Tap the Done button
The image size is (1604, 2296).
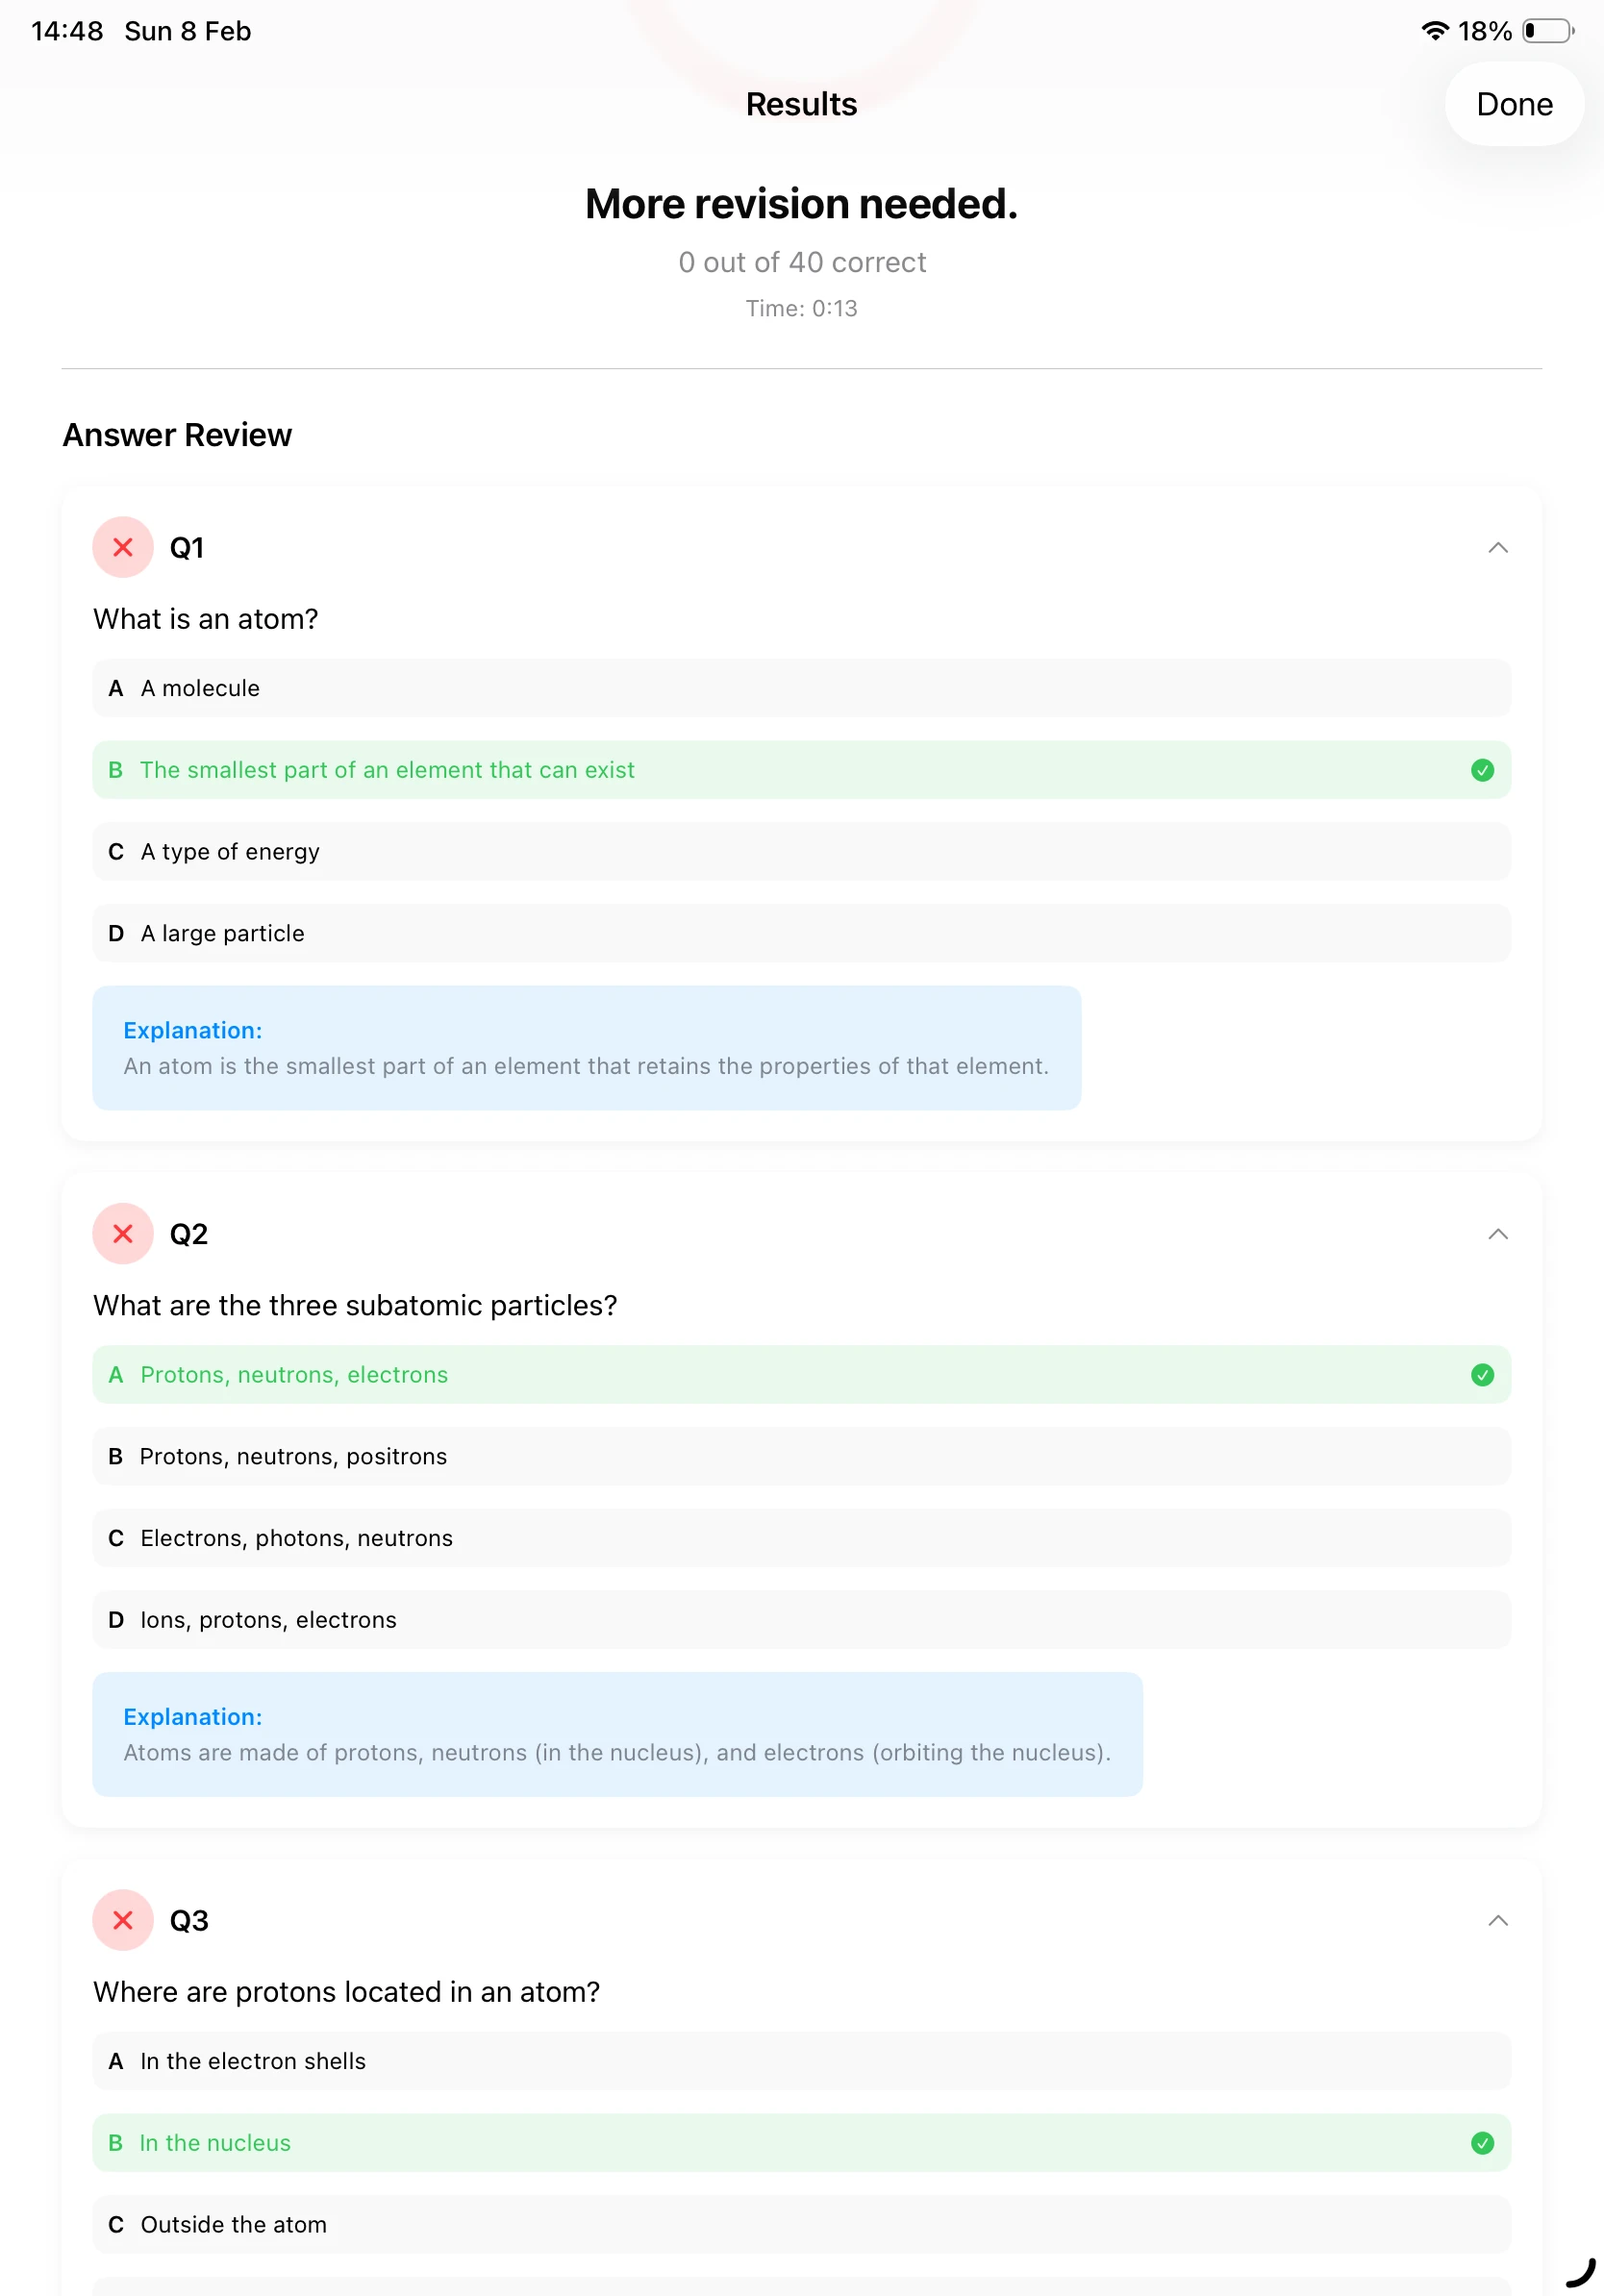(1513, 104)
